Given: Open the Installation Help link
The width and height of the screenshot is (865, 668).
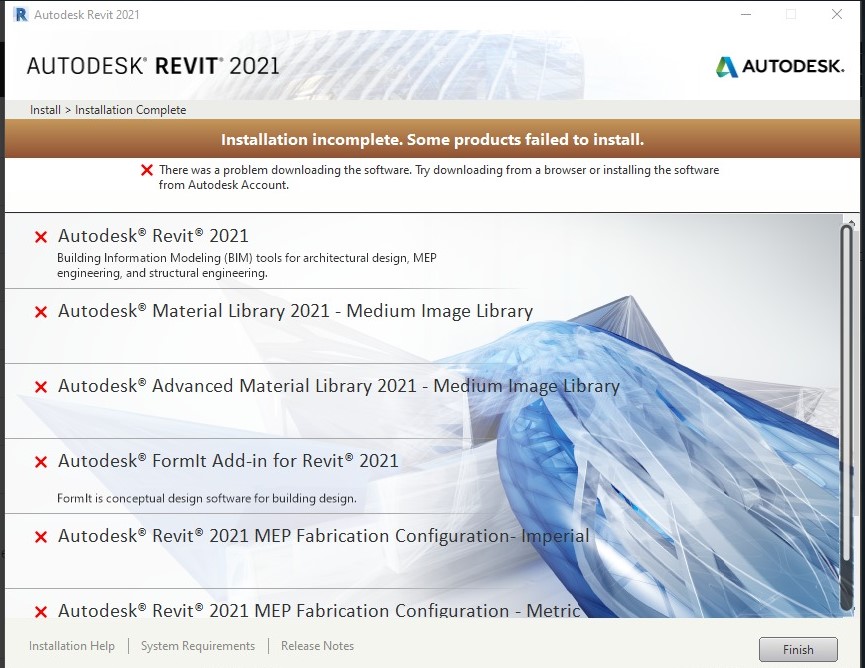Looking at the screenshot, I should click(71, 646).
